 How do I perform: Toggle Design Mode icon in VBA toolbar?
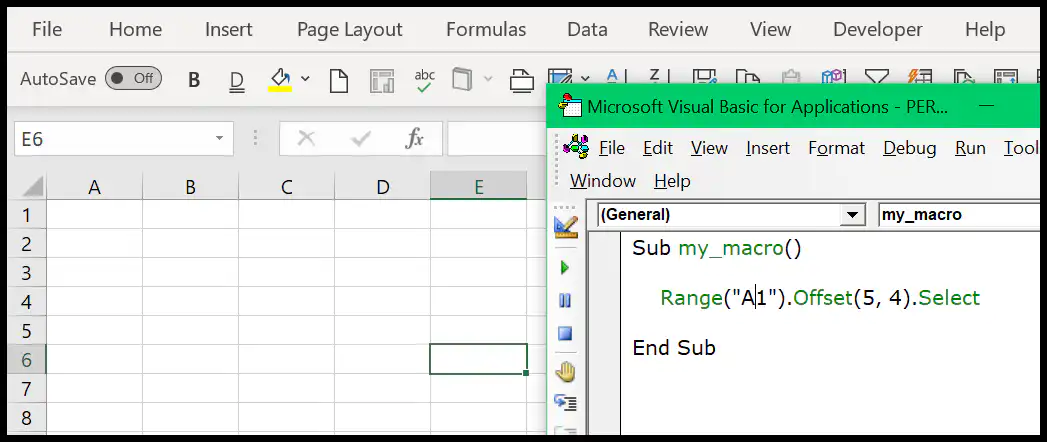pyautogui.click(x=566, y=227)
